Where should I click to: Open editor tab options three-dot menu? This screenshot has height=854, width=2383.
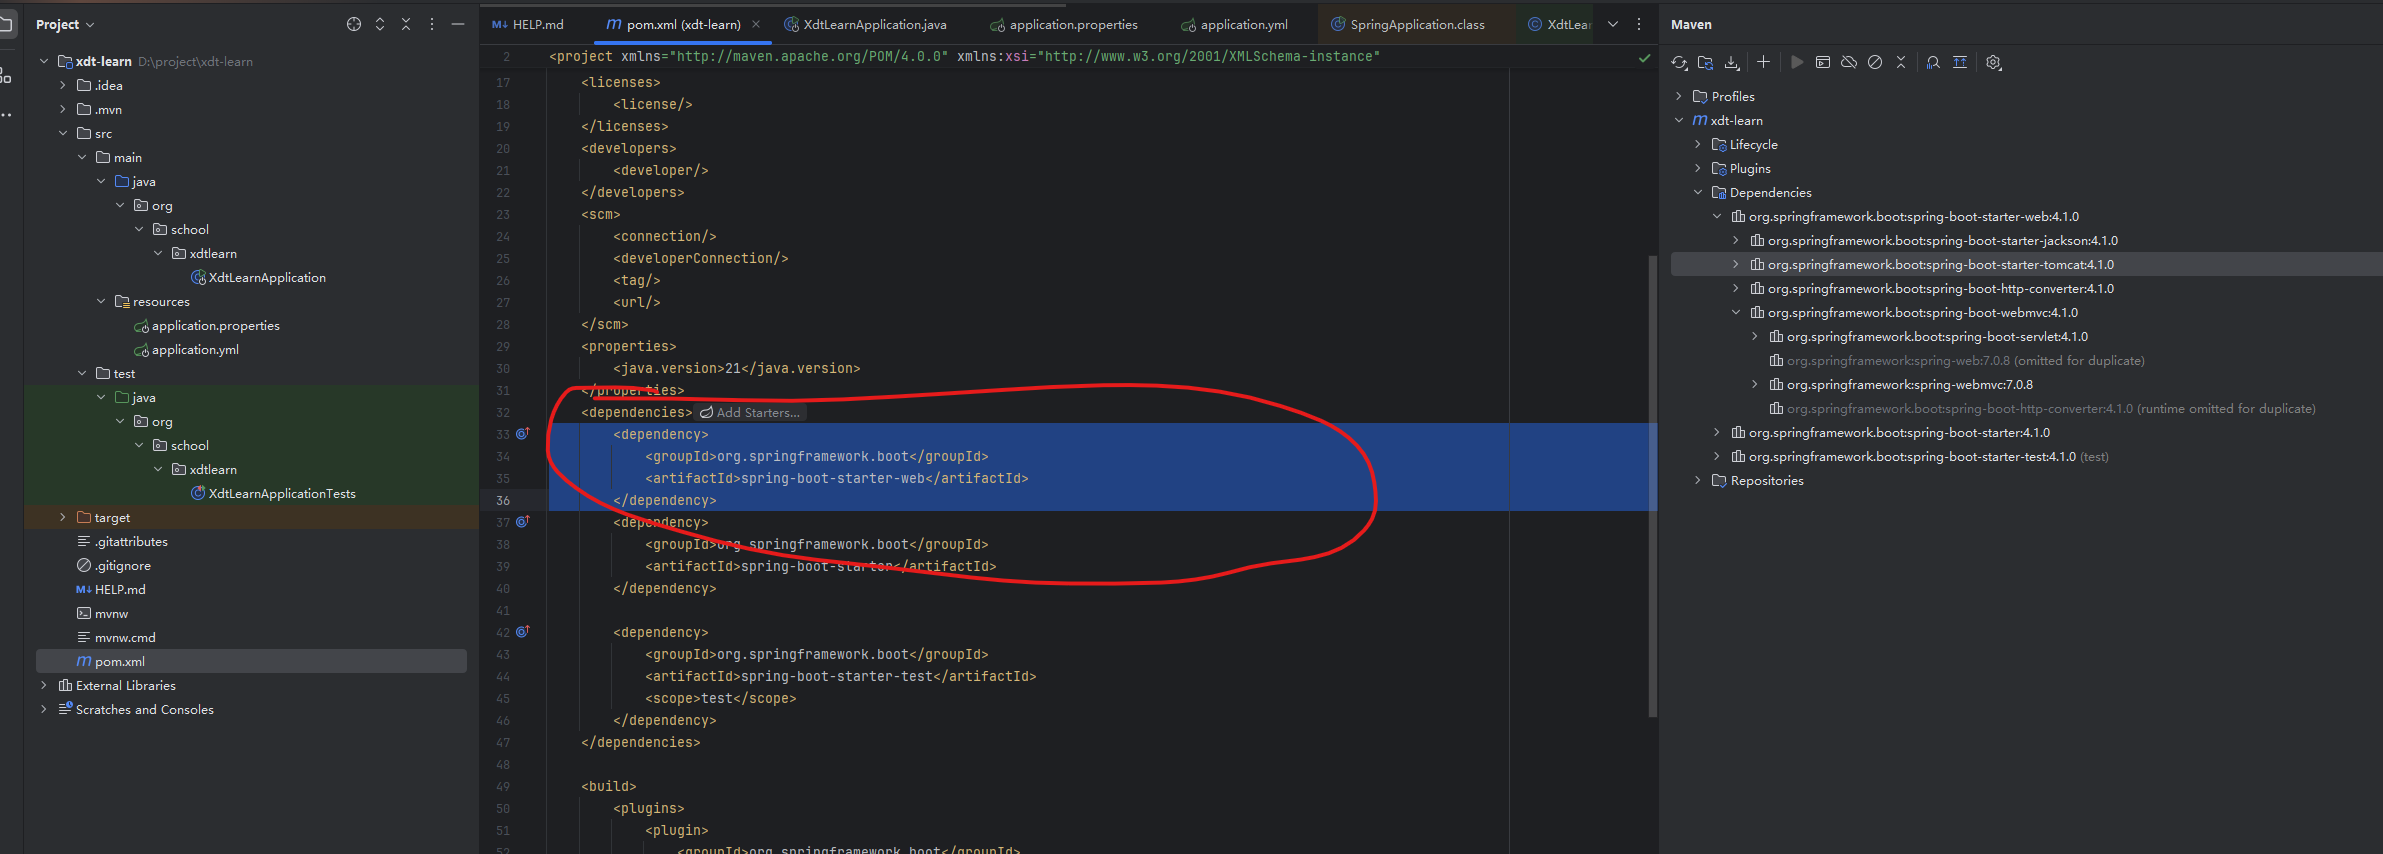tap(1639, 24)
